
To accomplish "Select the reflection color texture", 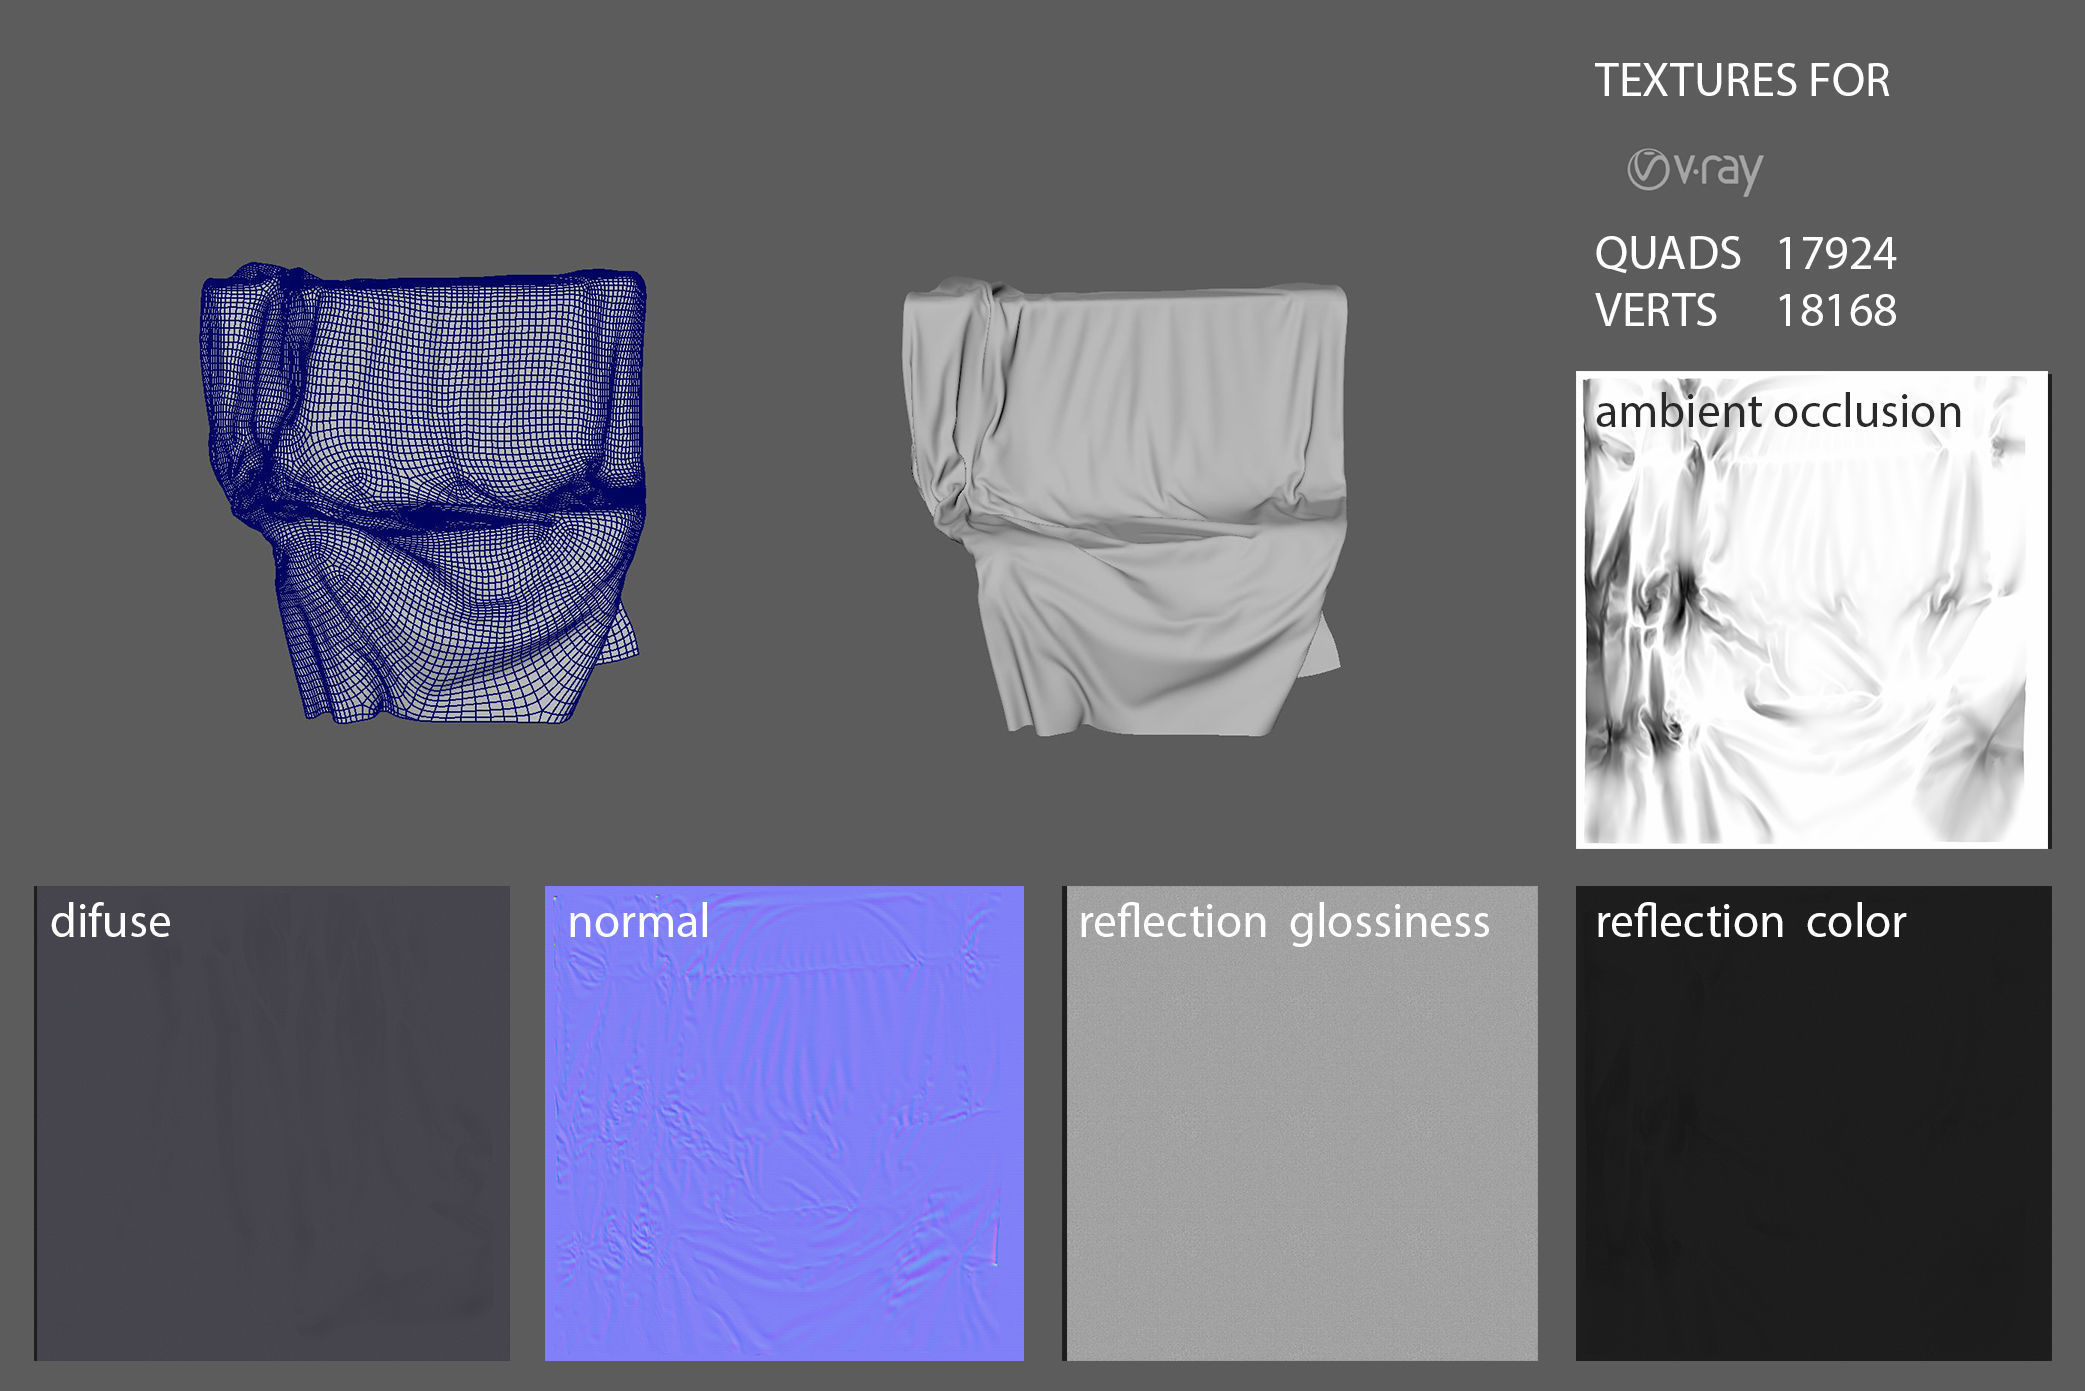I will pyautogui.click(x=1813, y=1123).
